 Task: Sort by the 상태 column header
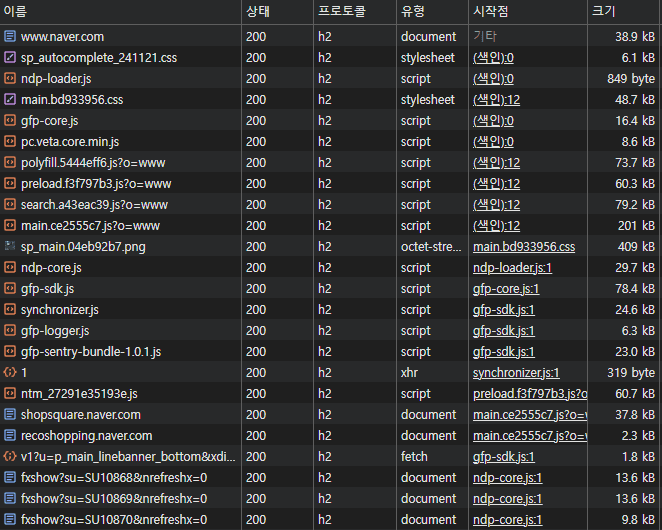tap(277, 11)
